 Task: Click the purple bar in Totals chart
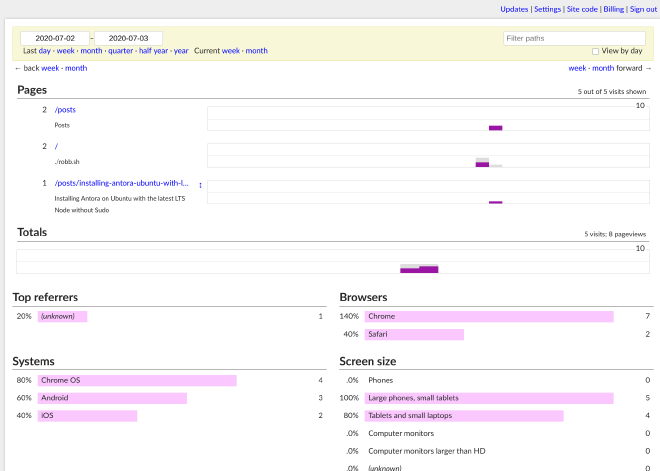coord(419,270)
